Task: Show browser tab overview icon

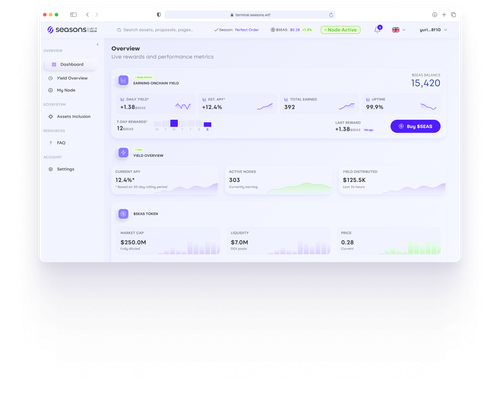Action: click(x=453, y=14)
